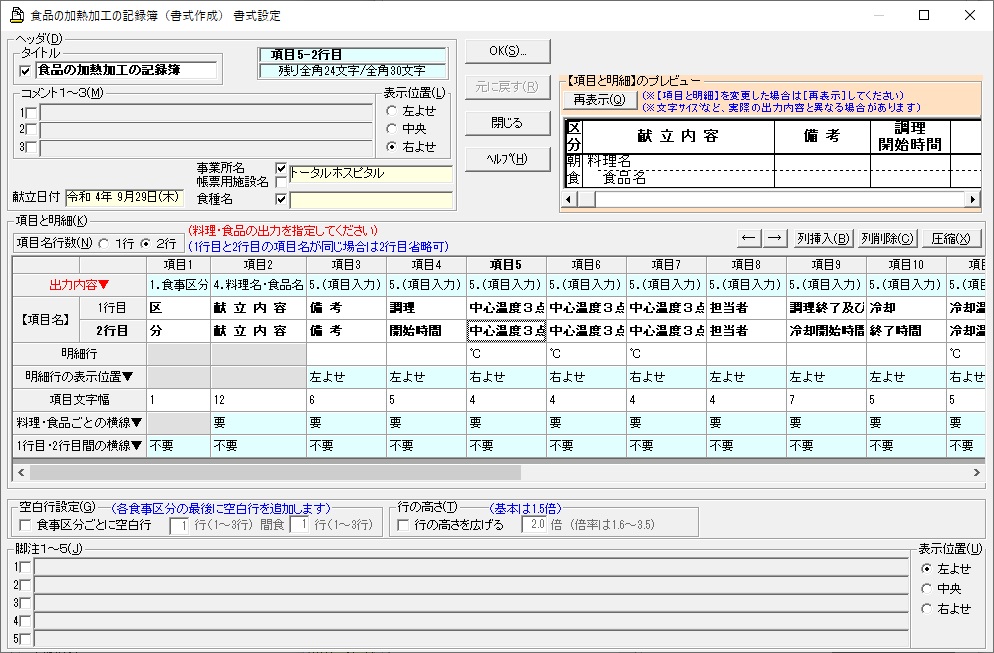Click the left arrow column move button
This screenshot has width=994, height=653.
749,238
